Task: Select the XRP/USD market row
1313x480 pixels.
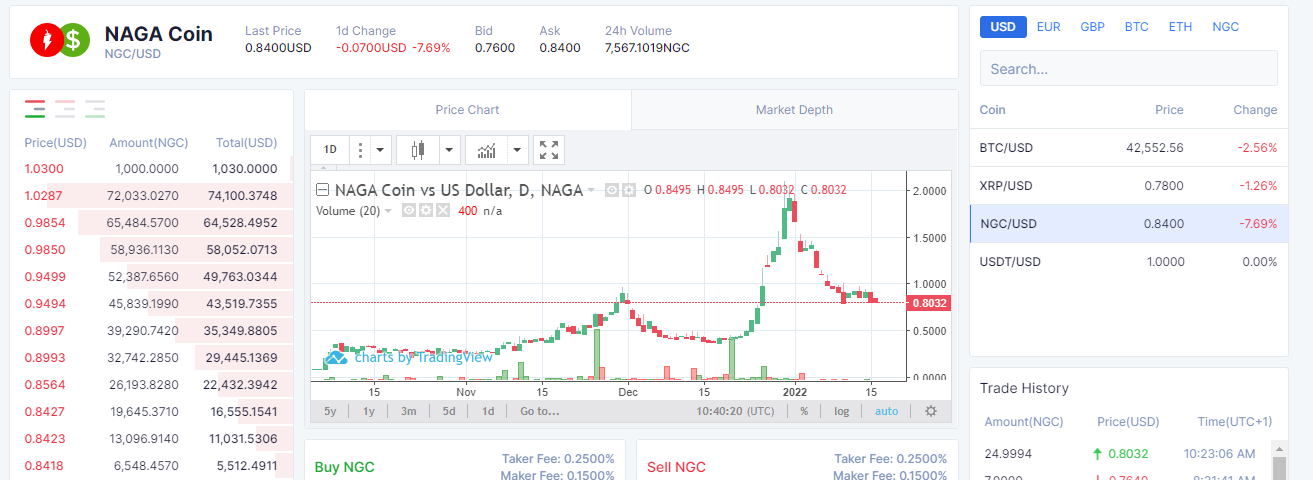Action: pyautogui.click(x=1129, y=186)
